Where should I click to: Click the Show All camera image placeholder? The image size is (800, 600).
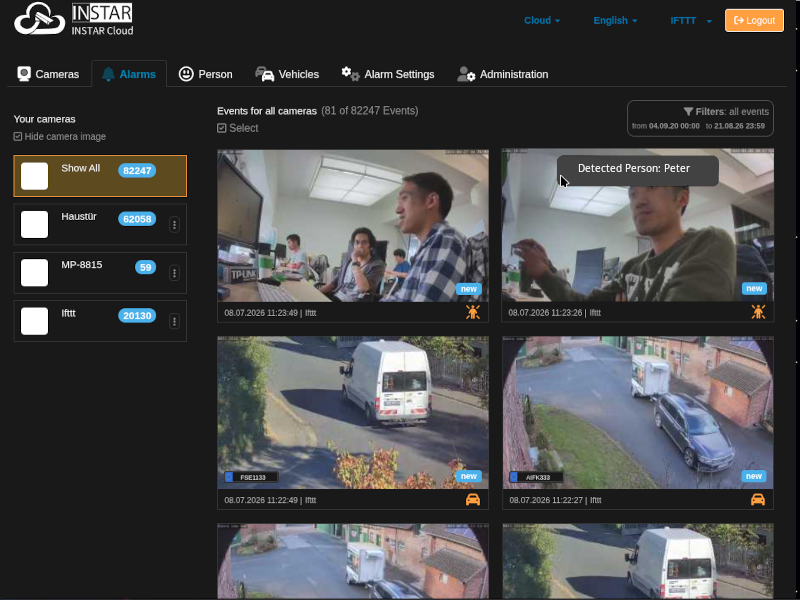34,176
